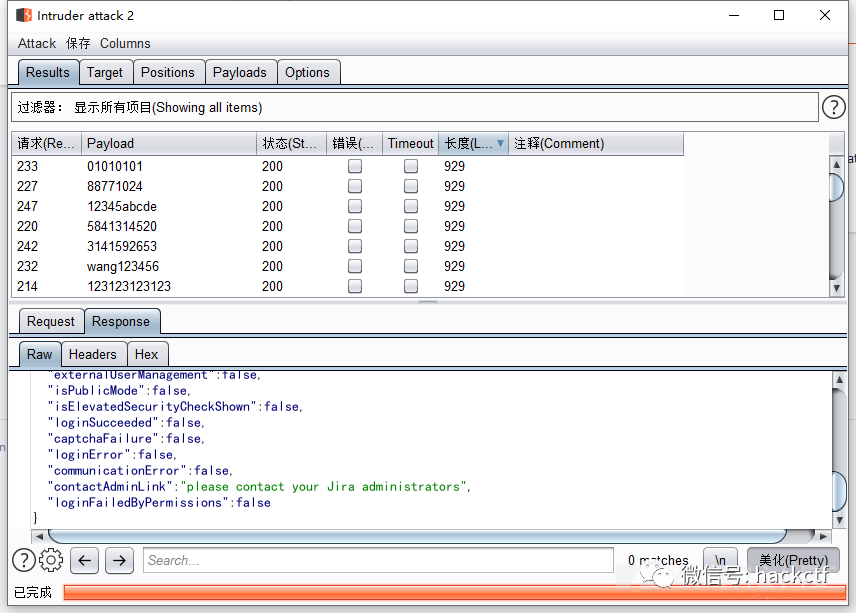Sort by Timeout column header

point(411,144)
